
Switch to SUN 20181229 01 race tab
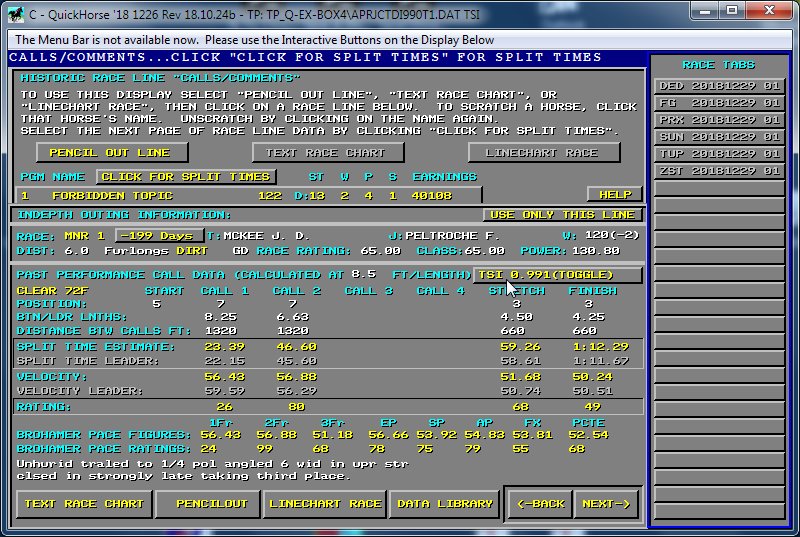click(719, 137)
